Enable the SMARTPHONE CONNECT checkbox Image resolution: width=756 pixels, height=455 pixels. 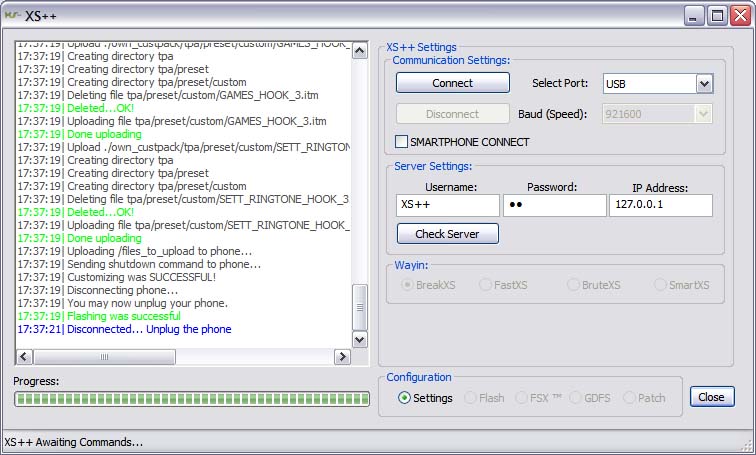pyautogui.click(x=401, y=142)
